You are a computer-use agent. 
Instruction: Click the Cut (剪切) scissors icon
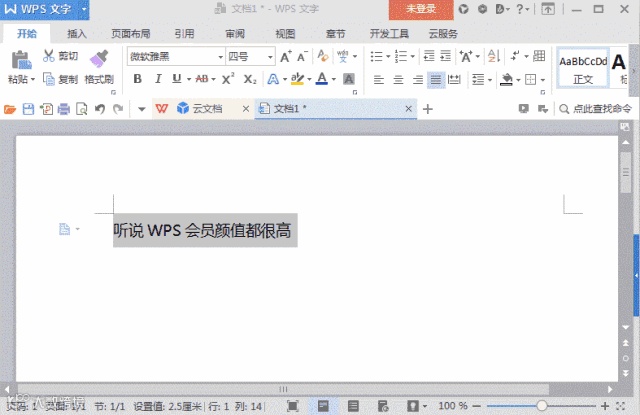point(49,55)
